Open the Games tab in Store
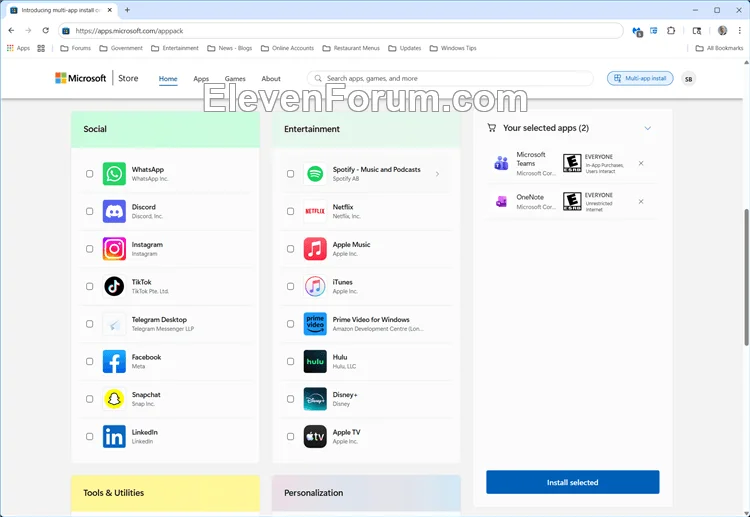Viewport: 750px width, 517px height. (x=235, y=78)
